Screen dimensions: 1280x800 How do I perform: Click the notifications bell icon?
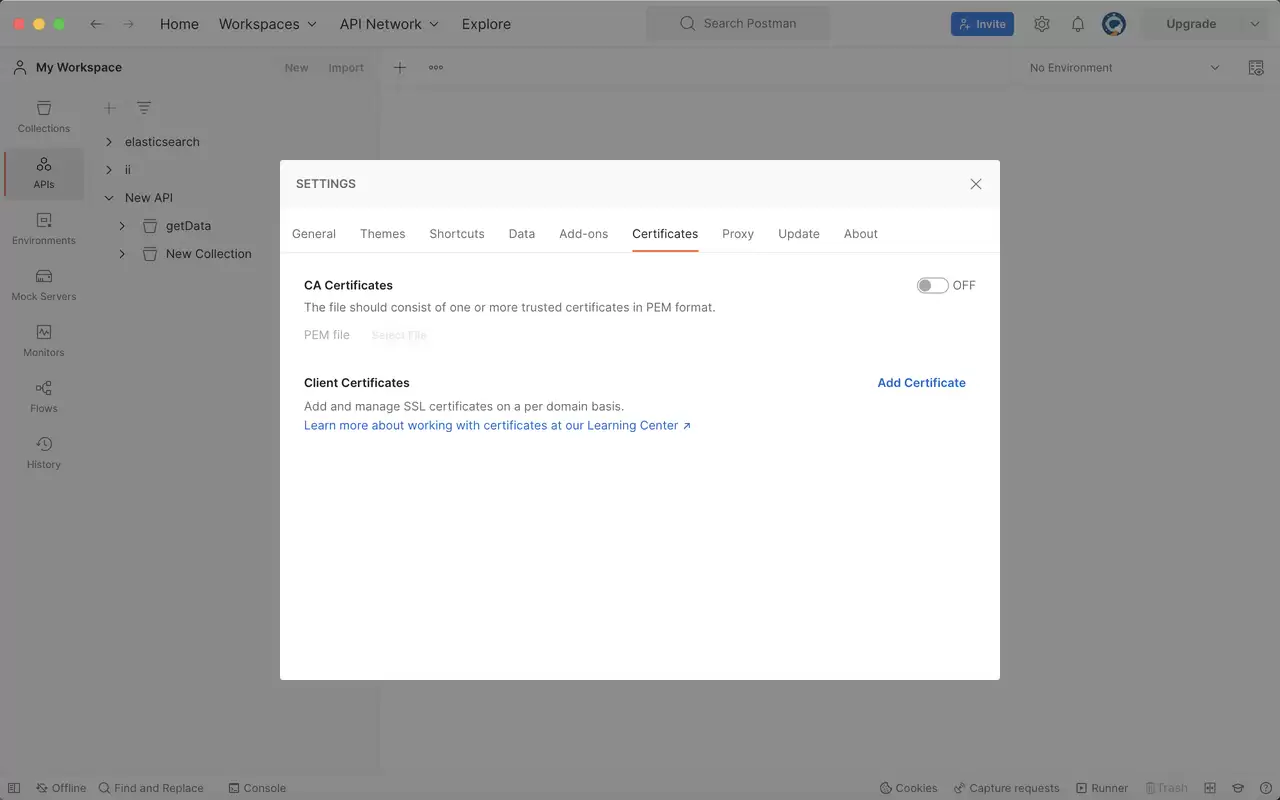coord(1078,24)
